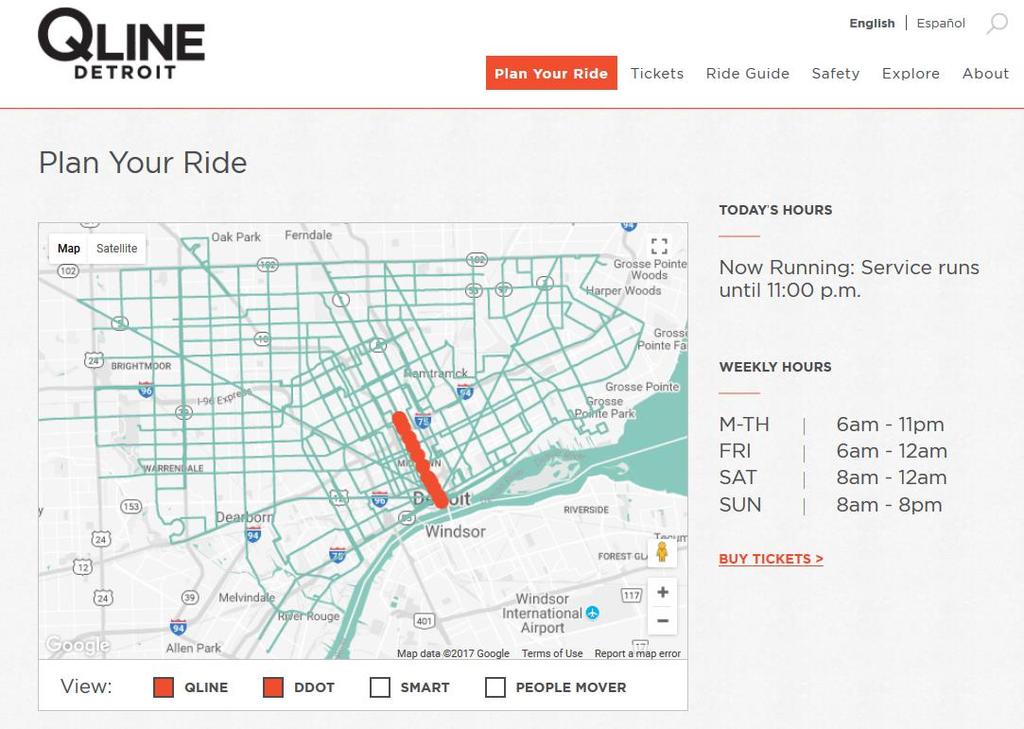Click Report a map error link
This screenshot has width=1024, height=729.
[637, 653]
